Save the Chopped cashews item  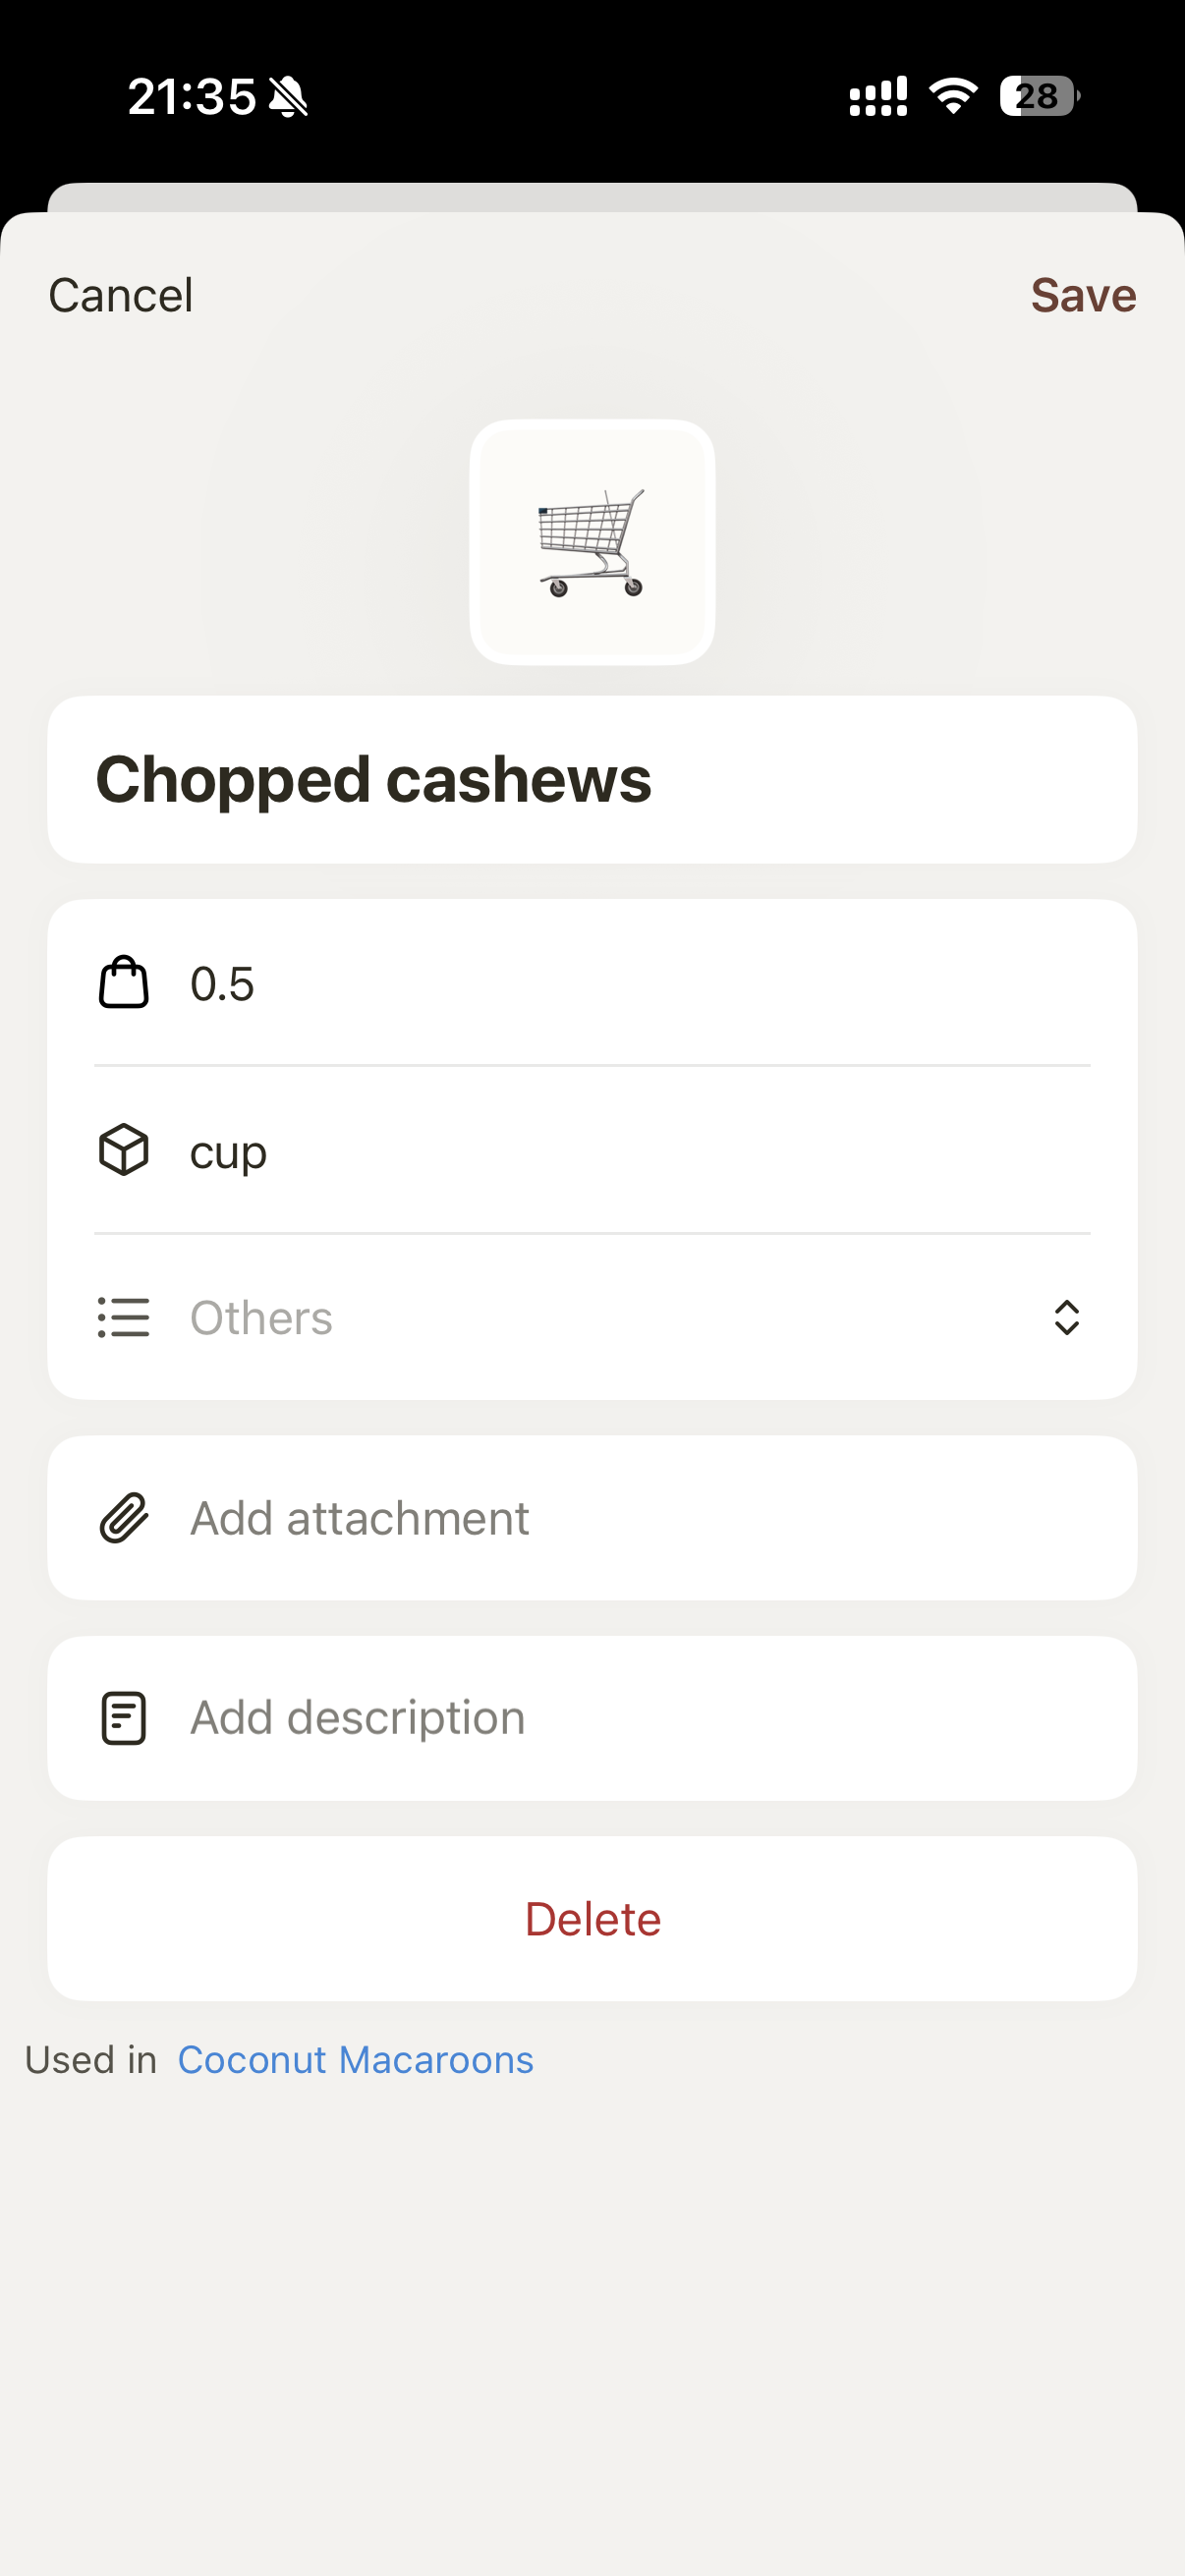click(x=1083, y=295)
